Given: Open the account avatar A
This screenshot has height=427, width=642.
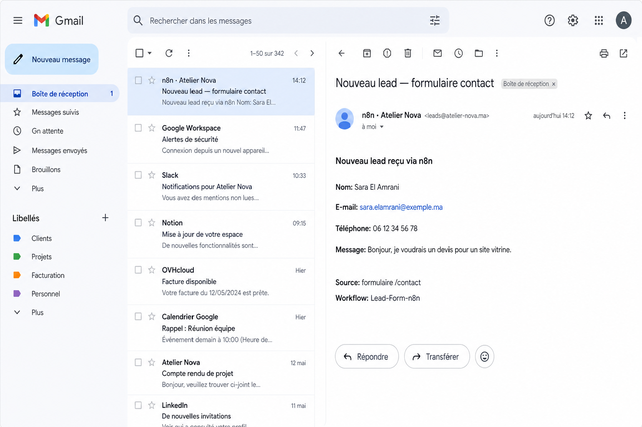Looking at the screenshot, I should click(623, 20).
